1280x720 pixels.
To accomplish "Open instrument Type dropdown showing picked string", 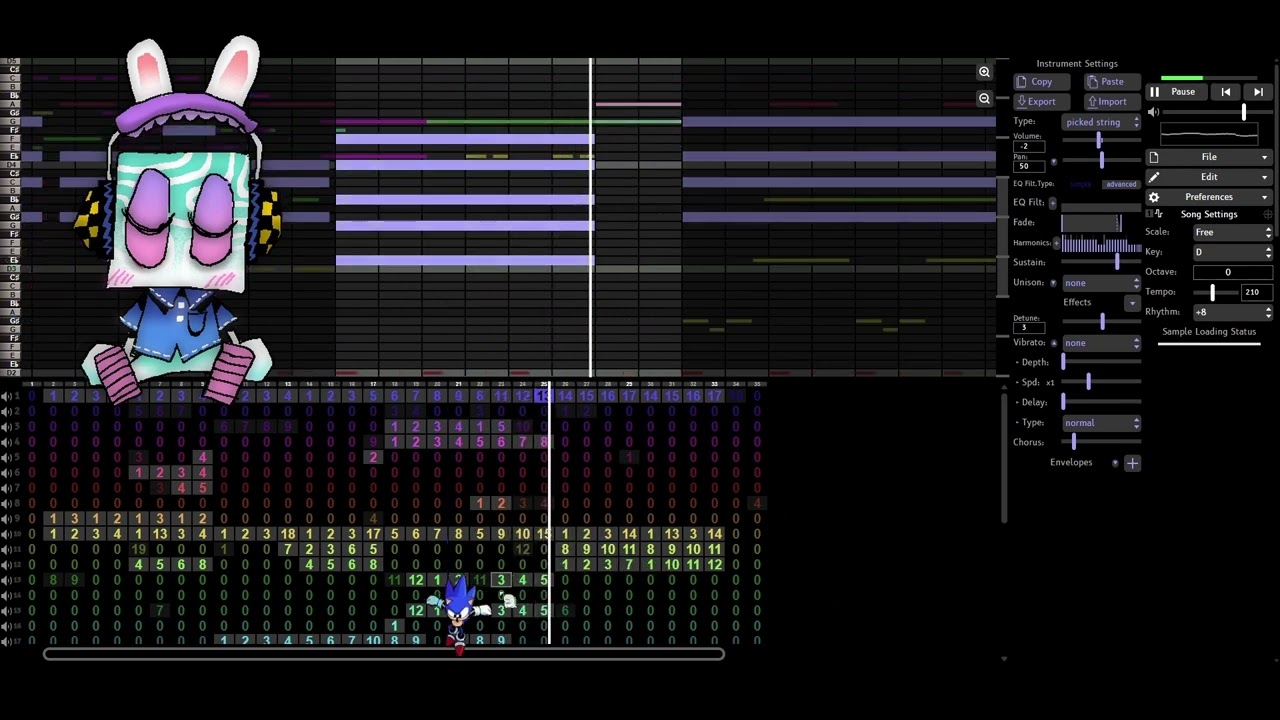I will (x=1102, y=122).
